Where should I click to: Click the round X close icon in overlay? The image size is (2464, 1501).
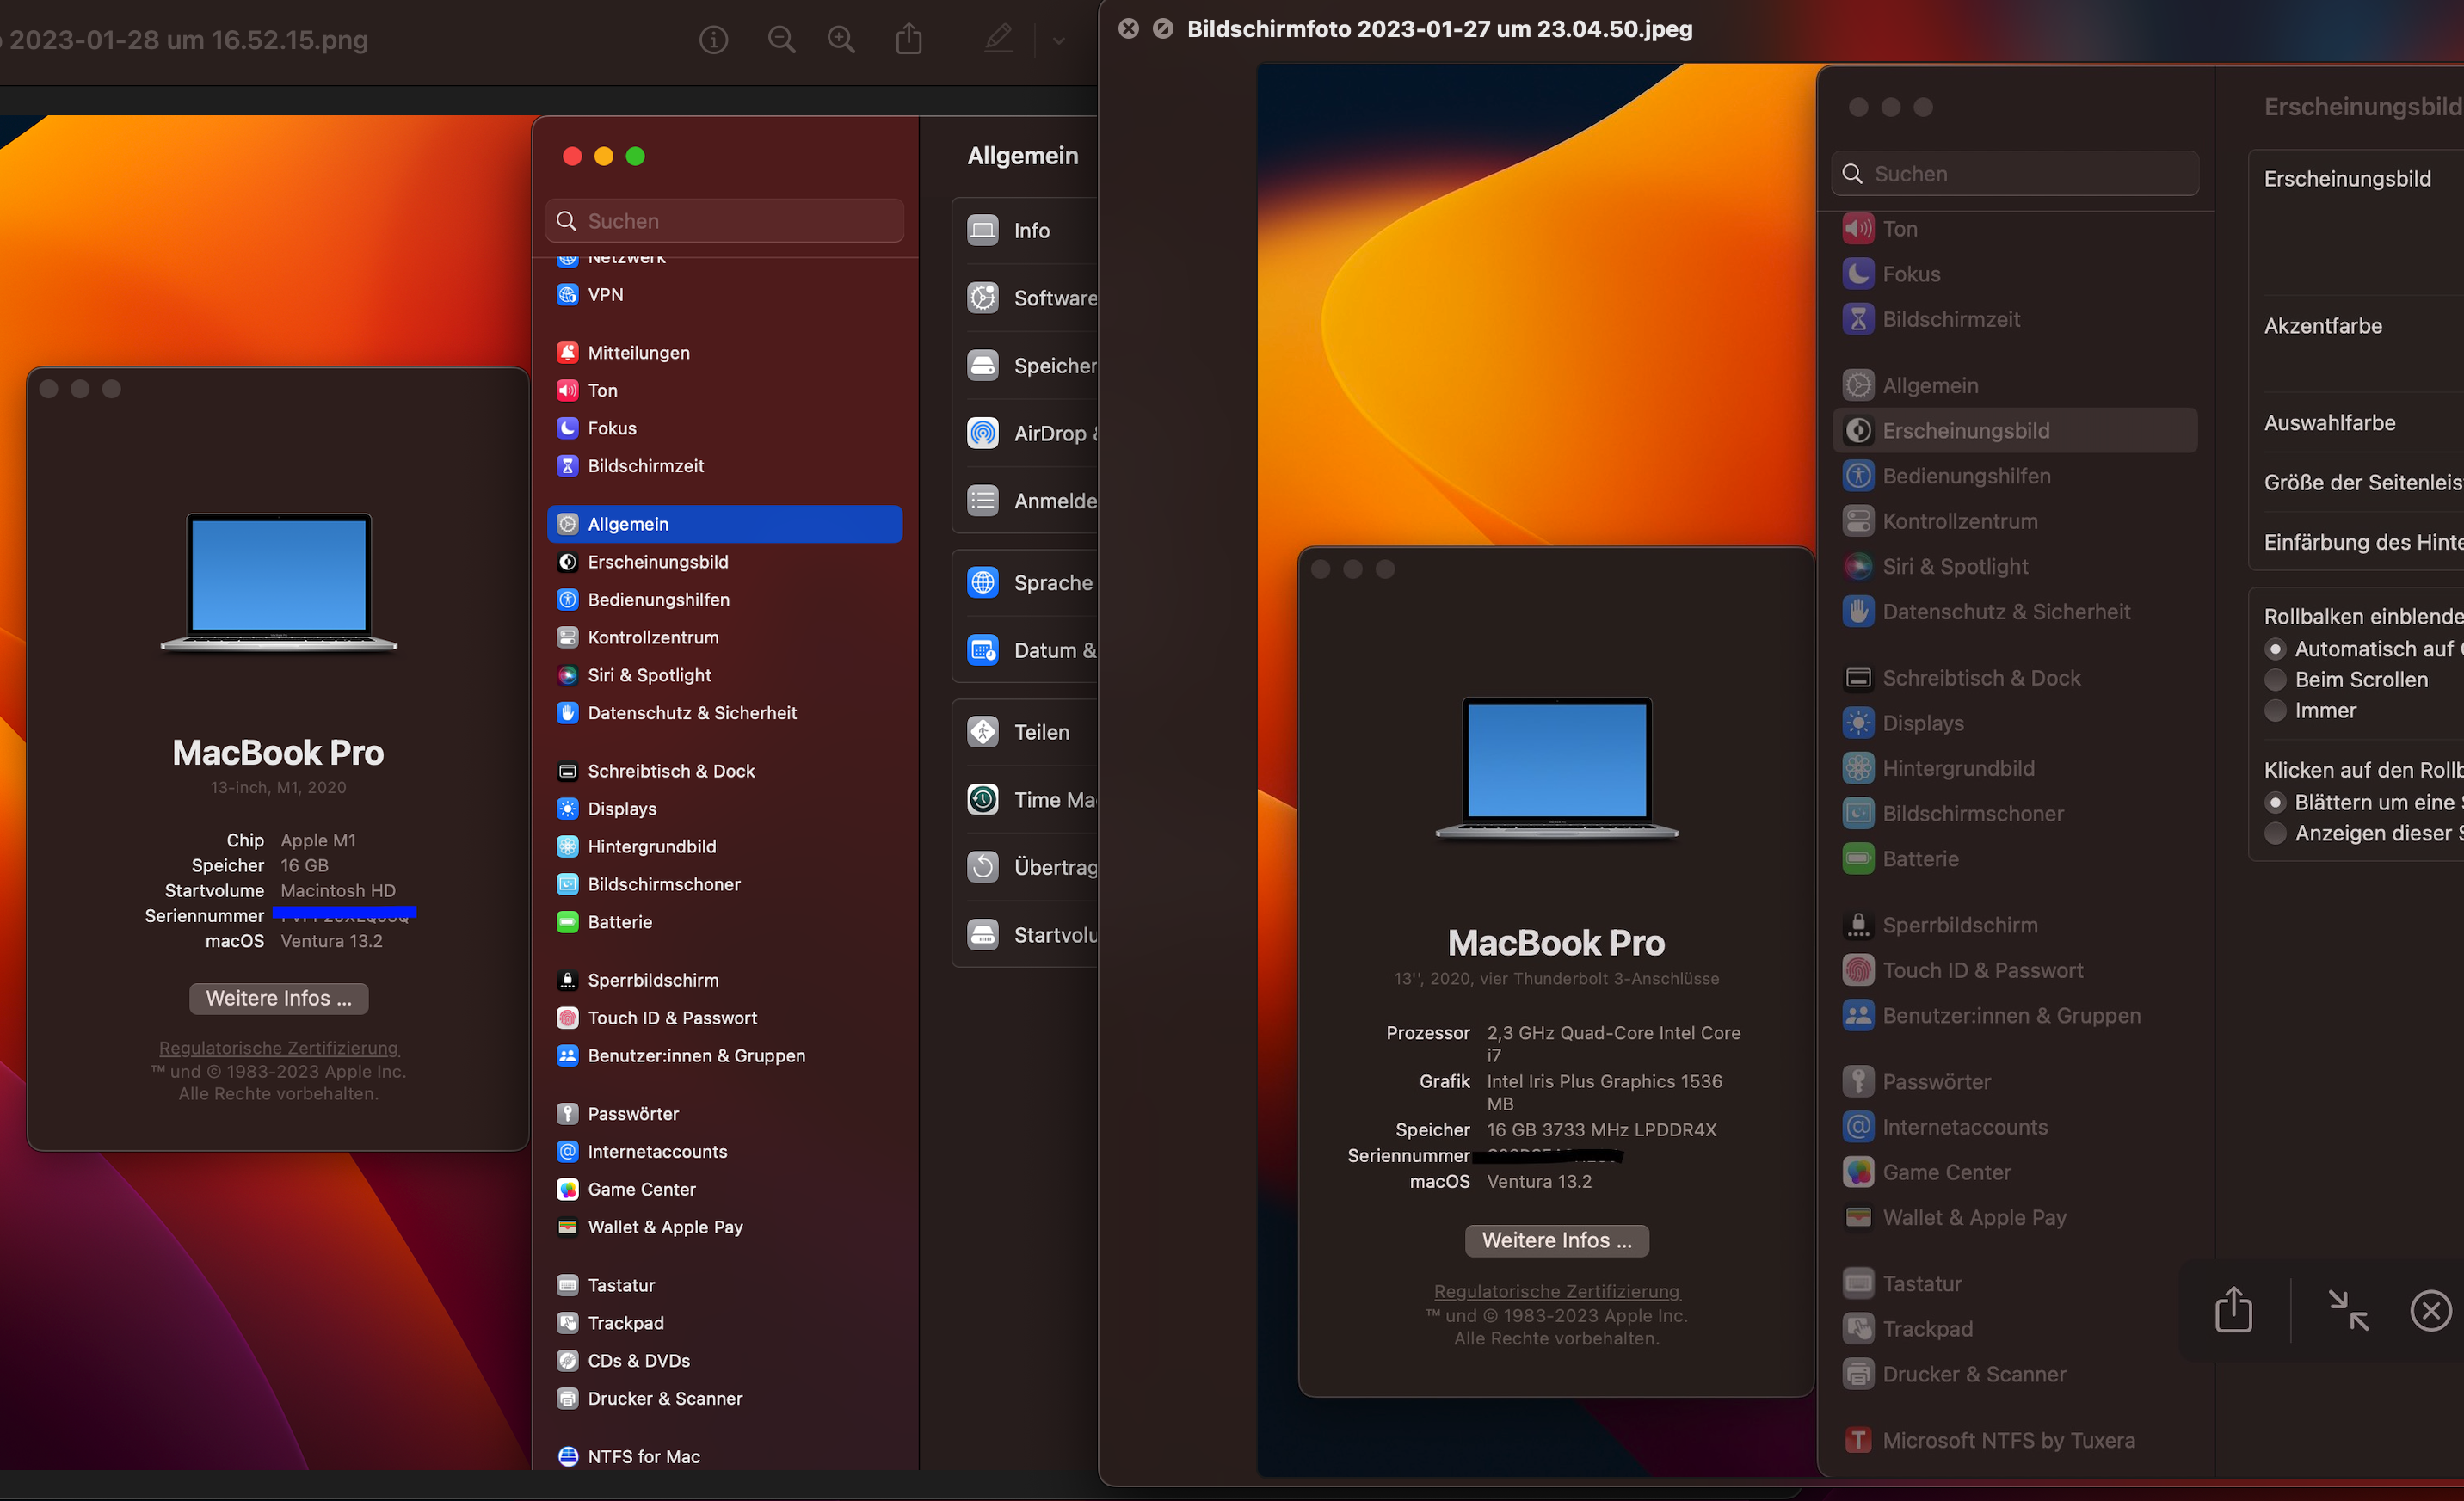click(2430, 1310)
